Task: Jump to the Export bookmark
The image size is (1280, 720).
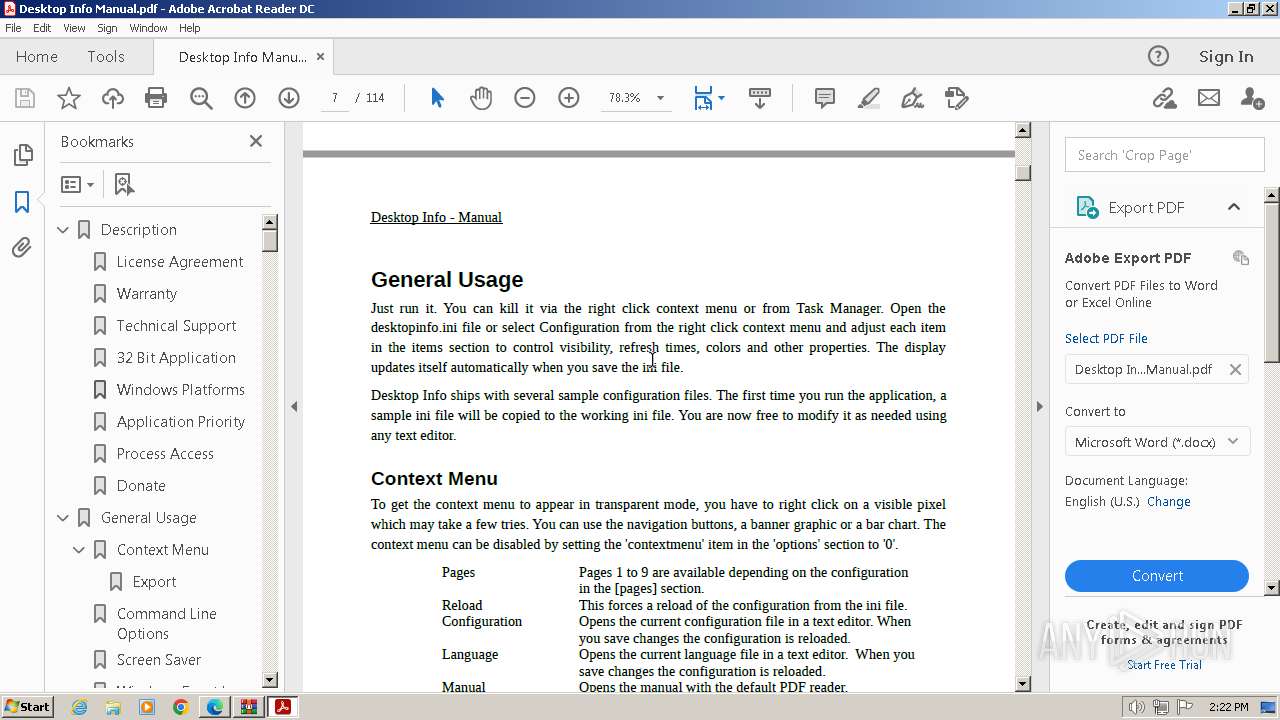Action: [154, 582]
